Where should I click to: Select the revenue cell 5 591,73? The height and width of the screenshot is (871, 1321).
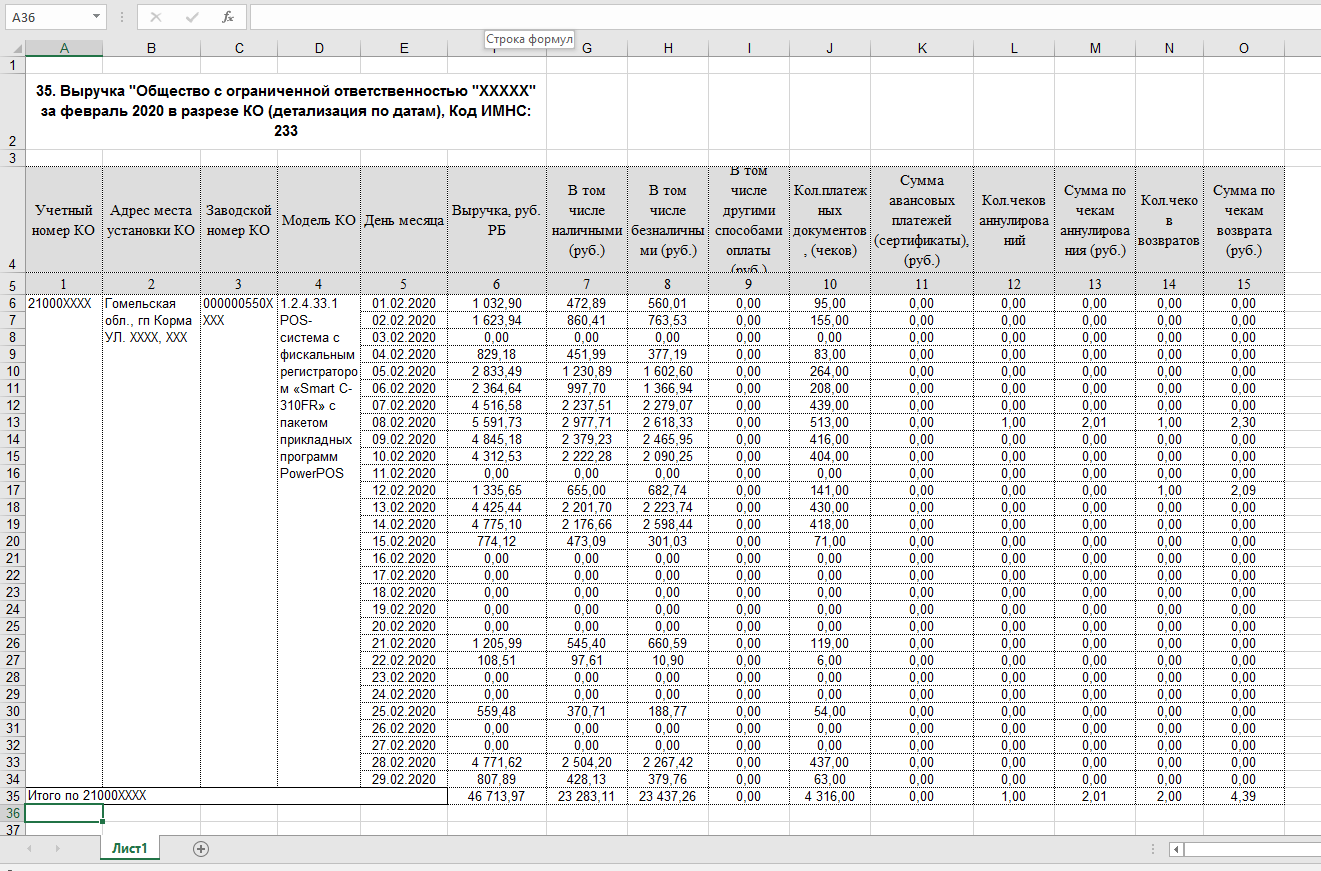pyautogui.click(x=497, y=422)
